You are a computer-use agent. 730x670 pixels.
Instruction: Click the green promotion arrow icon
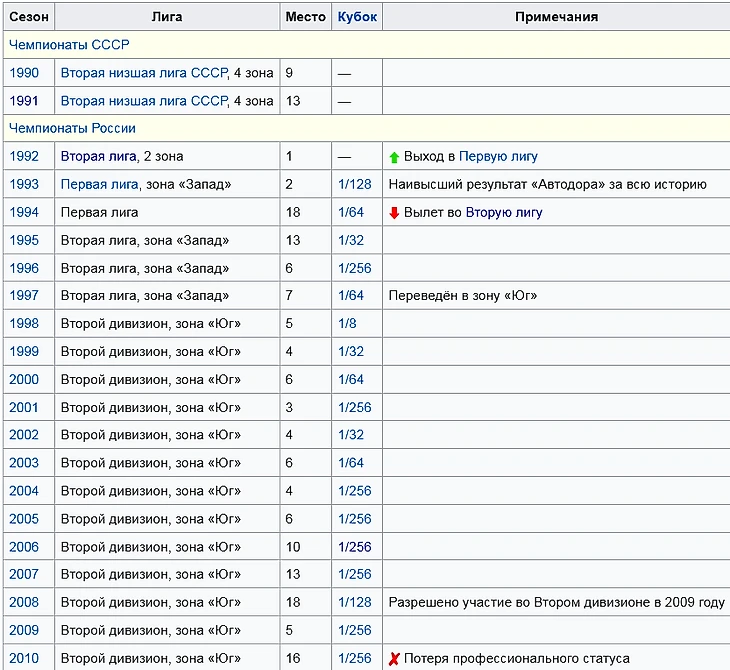click(x=394, y=157)
